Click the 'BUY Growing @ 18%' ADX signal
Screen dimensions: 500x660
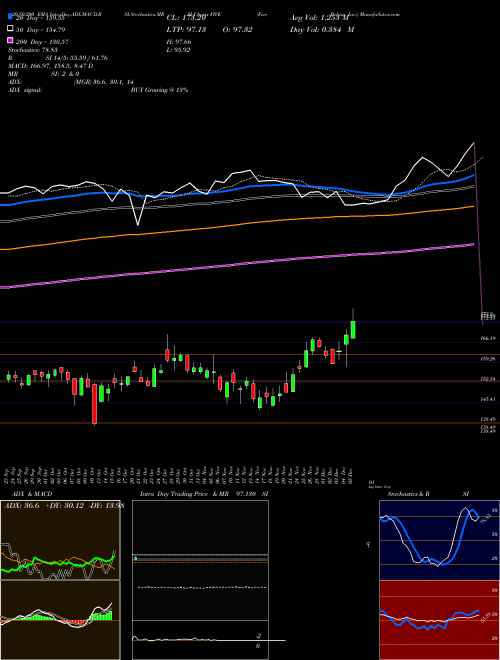pos(159,90)
